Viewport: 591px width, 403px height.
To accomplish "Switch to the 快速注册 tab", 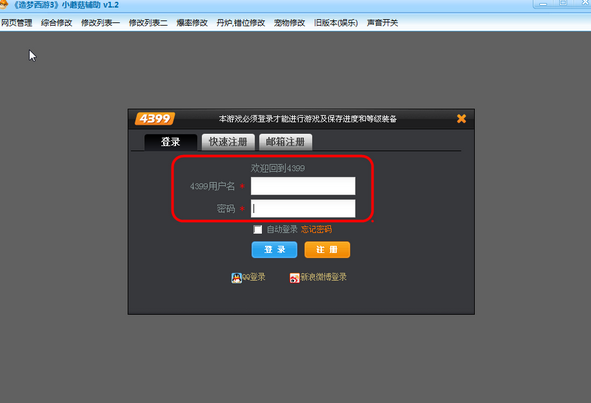I will click(x=228, y=142).
